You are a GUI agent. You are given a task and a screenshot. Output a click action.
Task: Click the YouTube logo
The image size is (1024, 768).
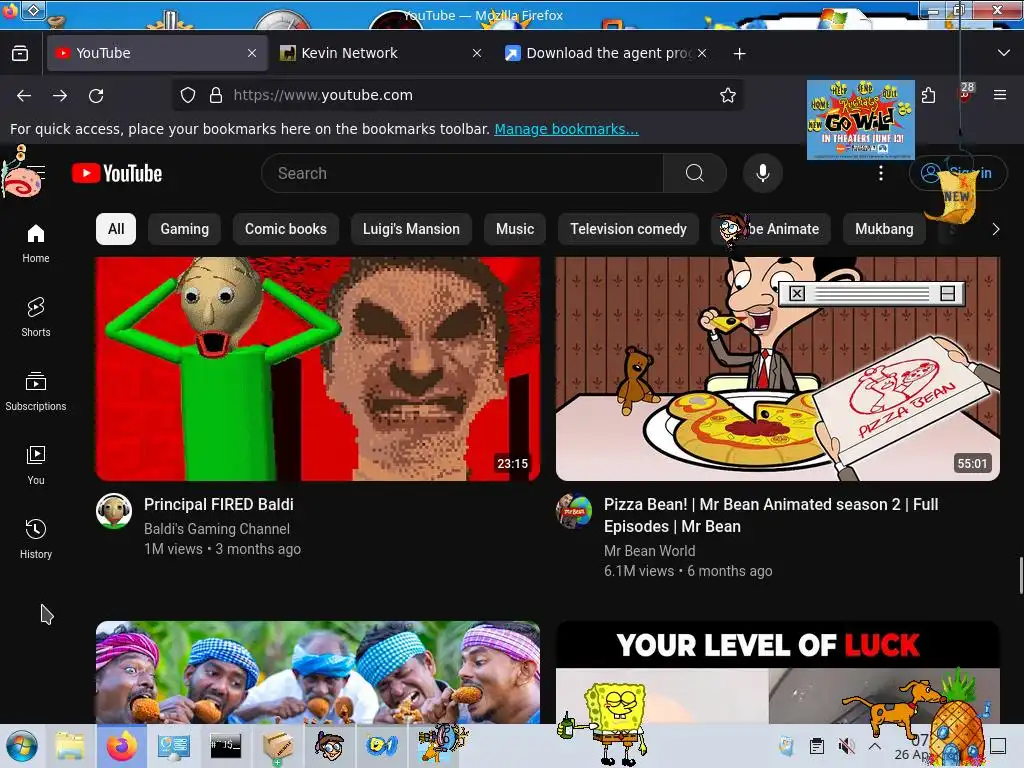tap(117, 174)
